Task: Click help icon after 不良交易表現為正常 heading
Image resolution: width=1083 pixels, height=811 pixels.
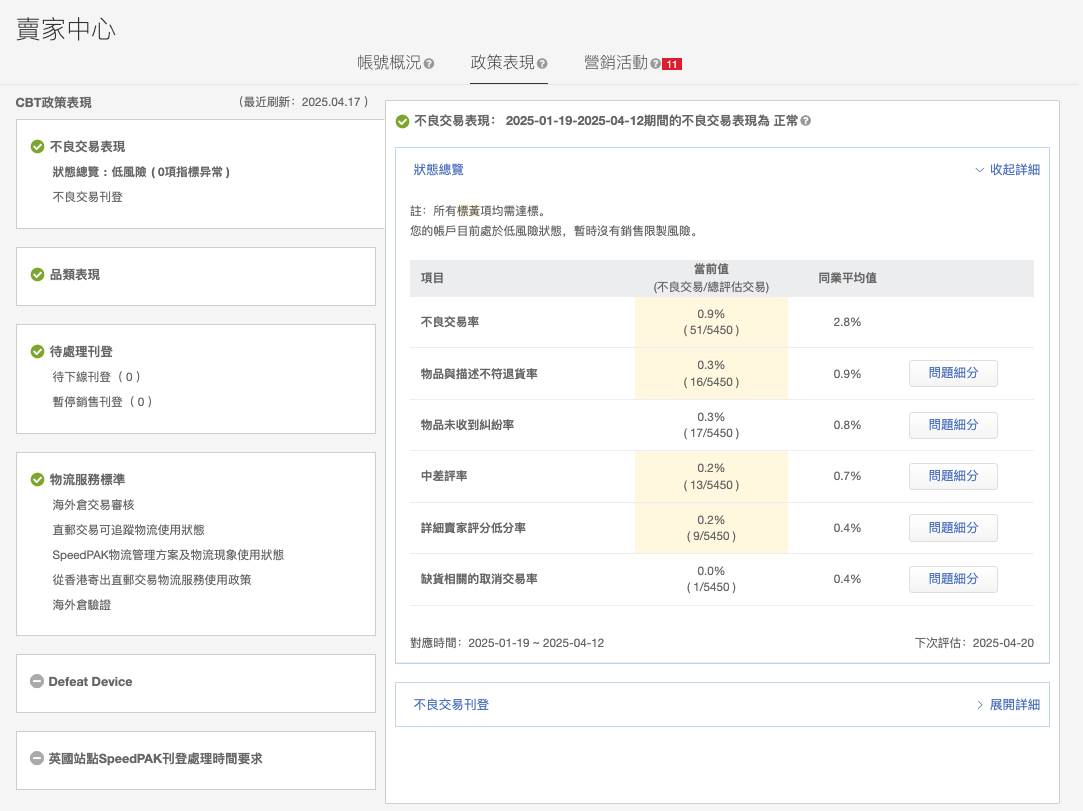Action: (806, 121)
